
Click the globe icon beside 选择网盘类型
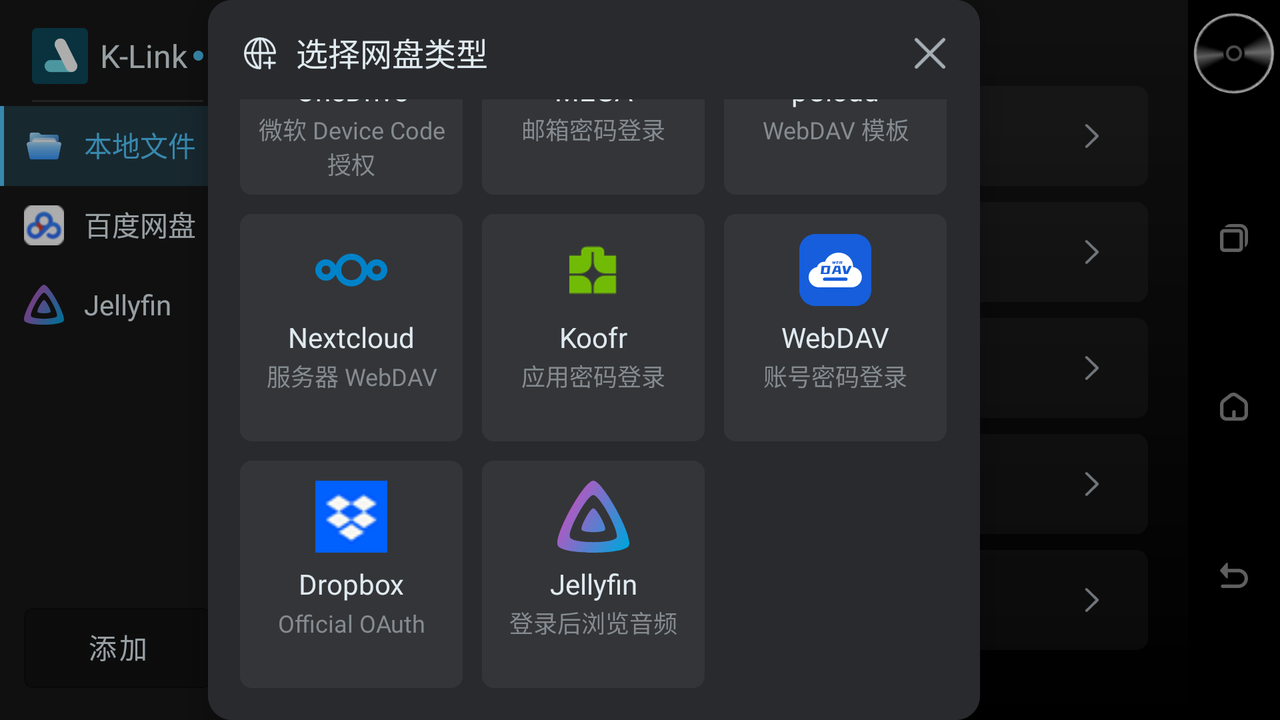pos(260,54)
